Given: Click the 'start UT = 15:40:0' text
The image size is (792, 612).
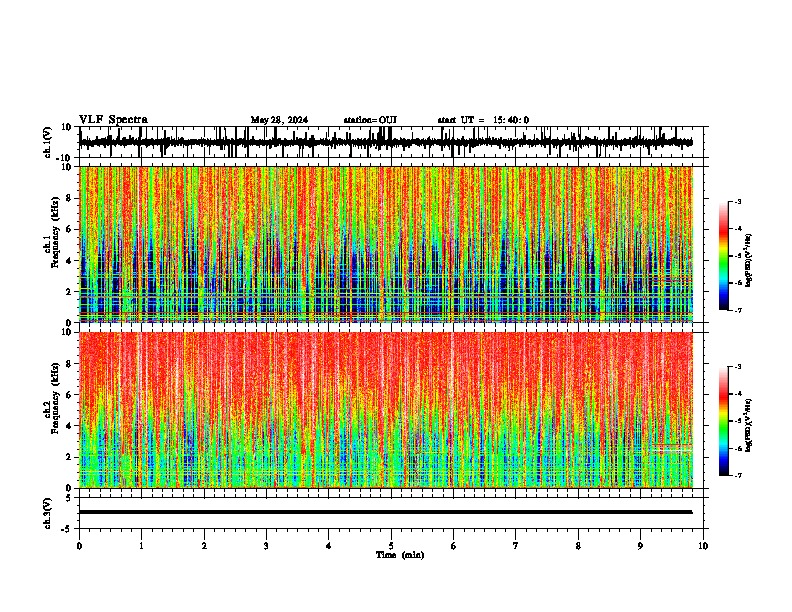Looking at the screenshot, I should coord(483,120).
